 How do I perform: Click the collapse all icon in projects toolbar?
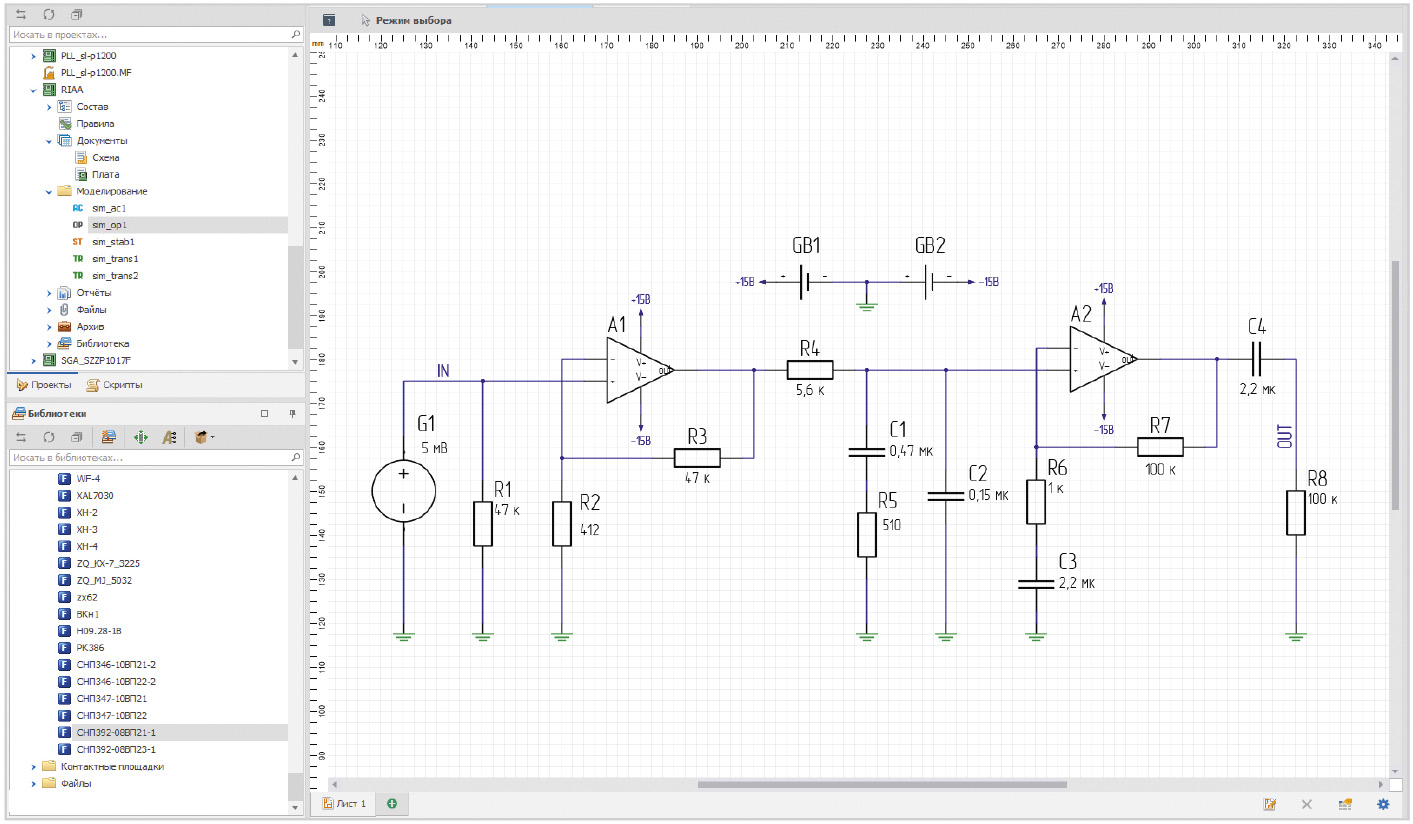pos(77,15)
